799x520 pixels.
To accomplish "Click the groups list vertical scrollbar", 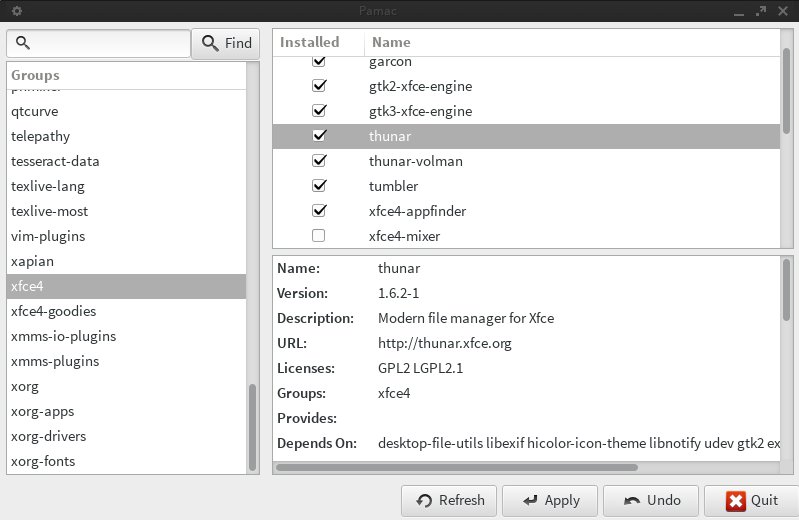I will click(x=252, y=427).
